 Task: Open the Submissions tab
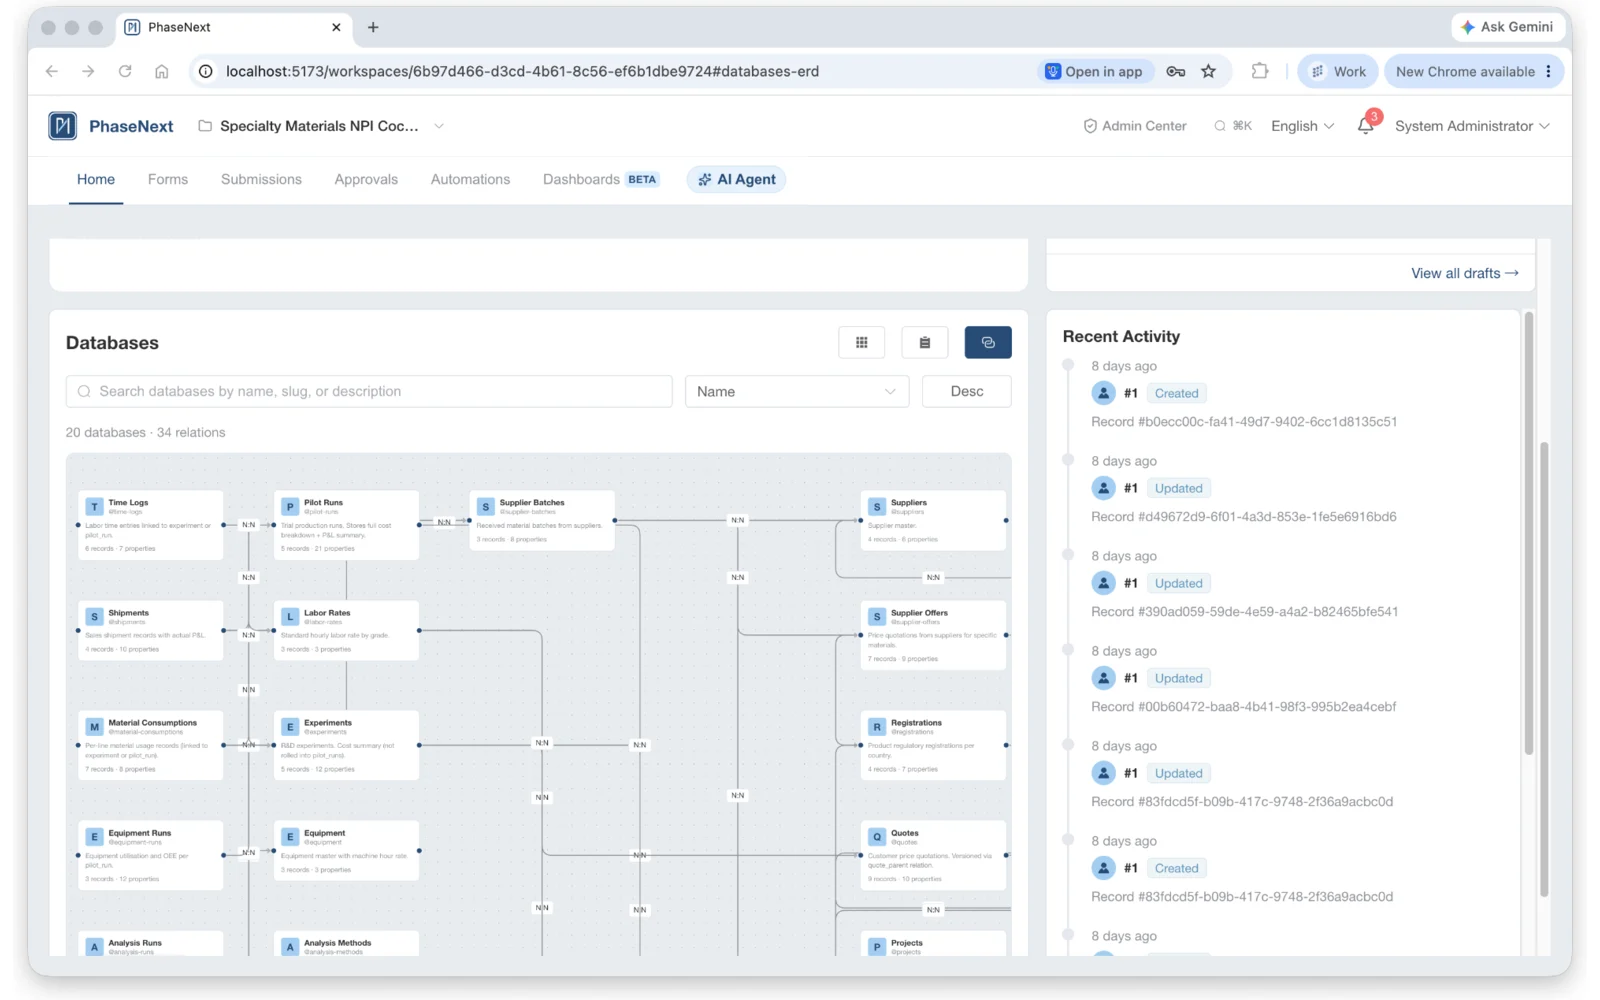point(261,179)
